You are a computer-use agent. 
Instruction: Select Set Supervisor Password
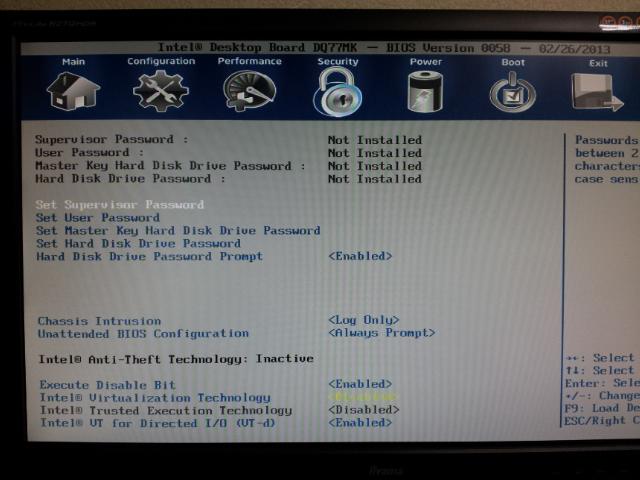120,204
